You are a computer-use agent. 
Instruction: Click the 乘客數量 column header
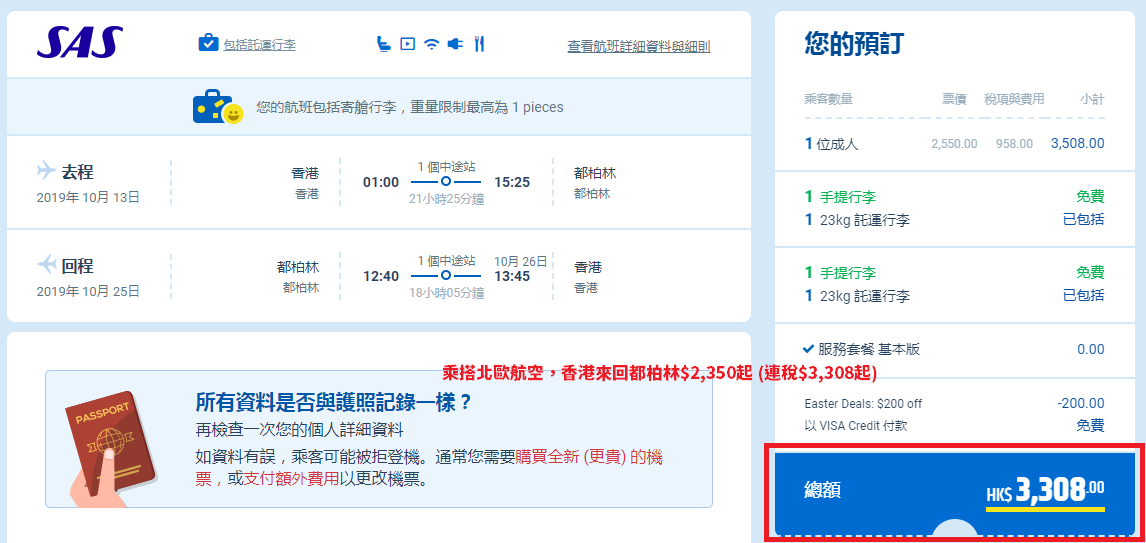click(828, 99)
